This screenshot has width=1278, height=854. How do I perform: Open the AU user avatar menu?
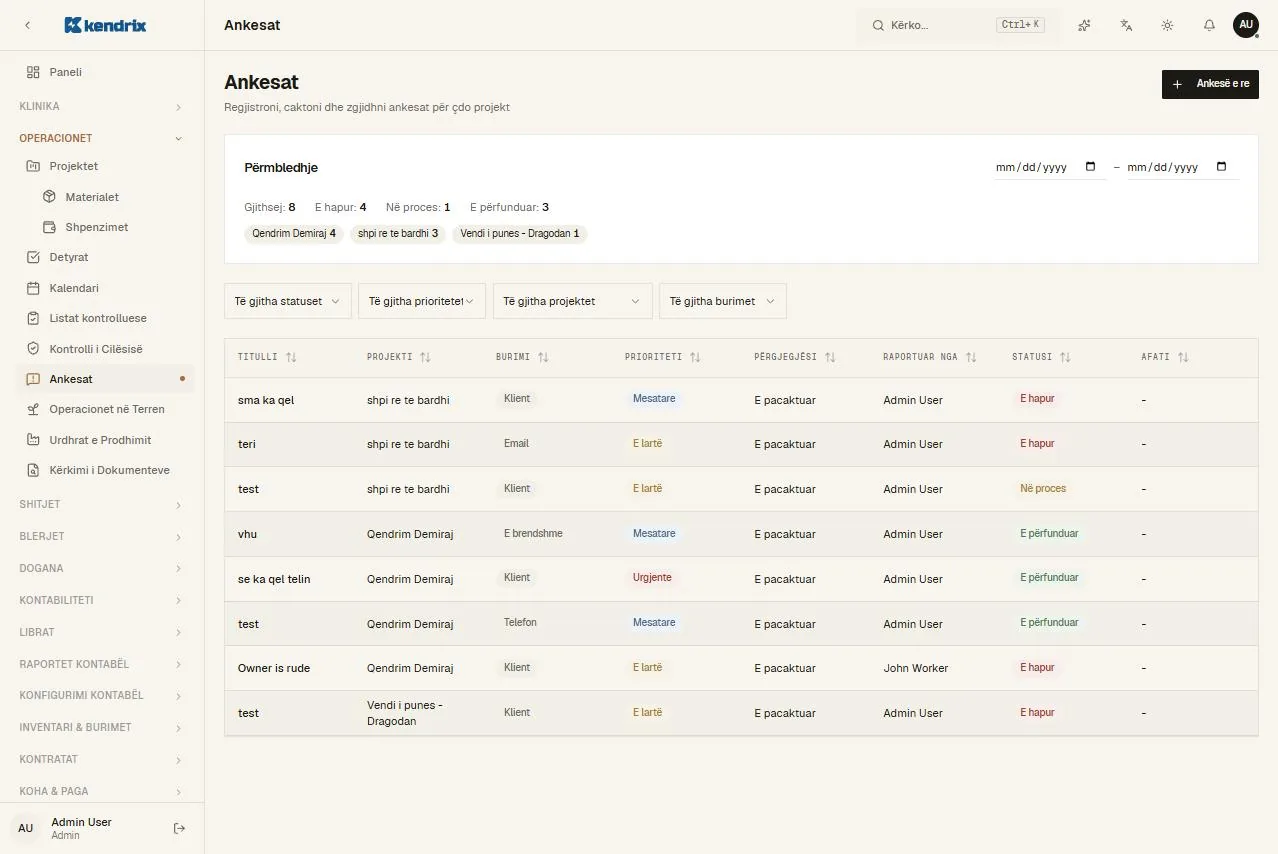(1246, 25)
